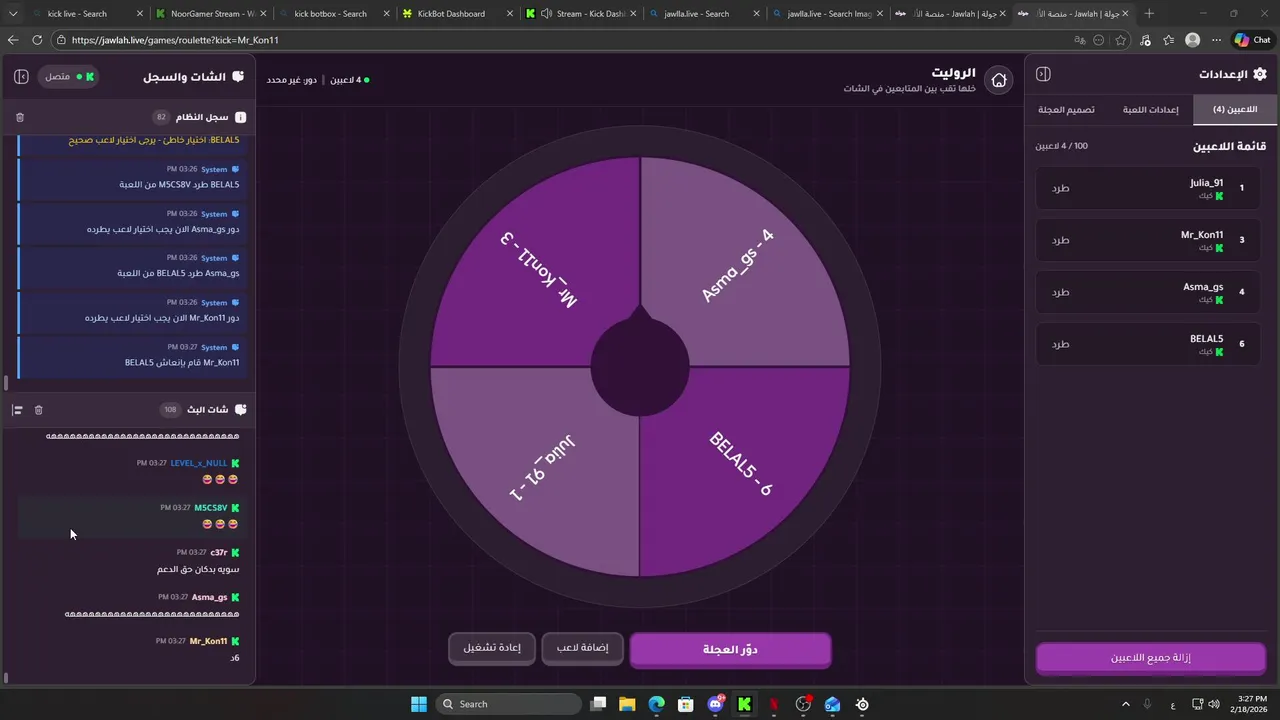Open the browser Chat (Copilot) button
The height and width of the screenshot is (720, 1280).
(x=1252, y=40)
